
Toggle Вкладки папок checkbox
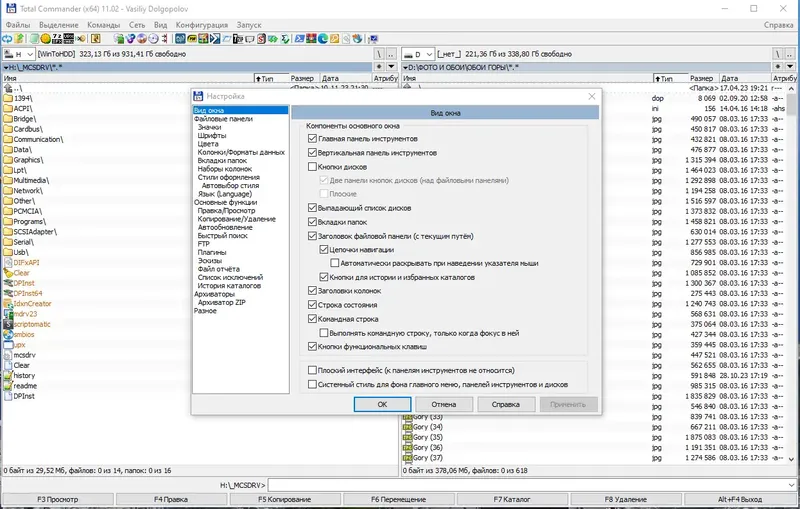(x=312, y=222)
